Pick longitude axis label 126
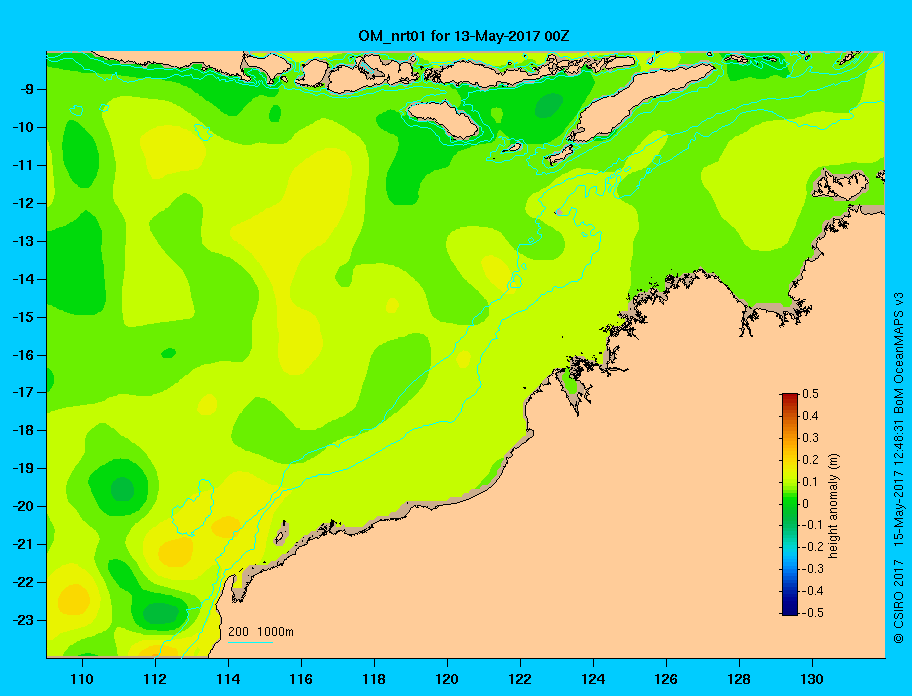This screenshot has height=696, width=912. [666, 679]
